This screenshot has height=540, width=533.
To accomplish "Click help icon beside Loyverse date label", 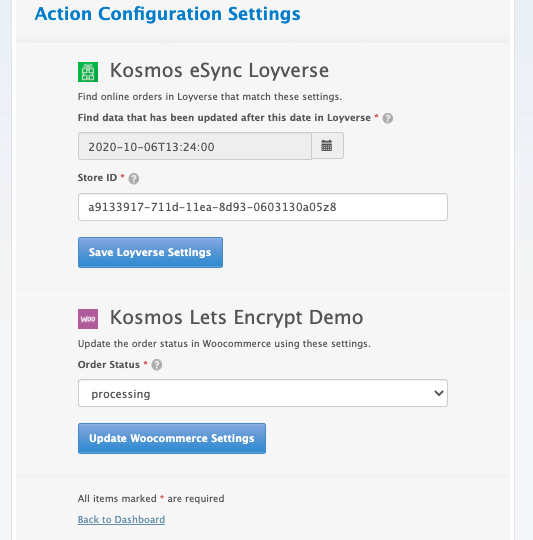I will 388,118.
